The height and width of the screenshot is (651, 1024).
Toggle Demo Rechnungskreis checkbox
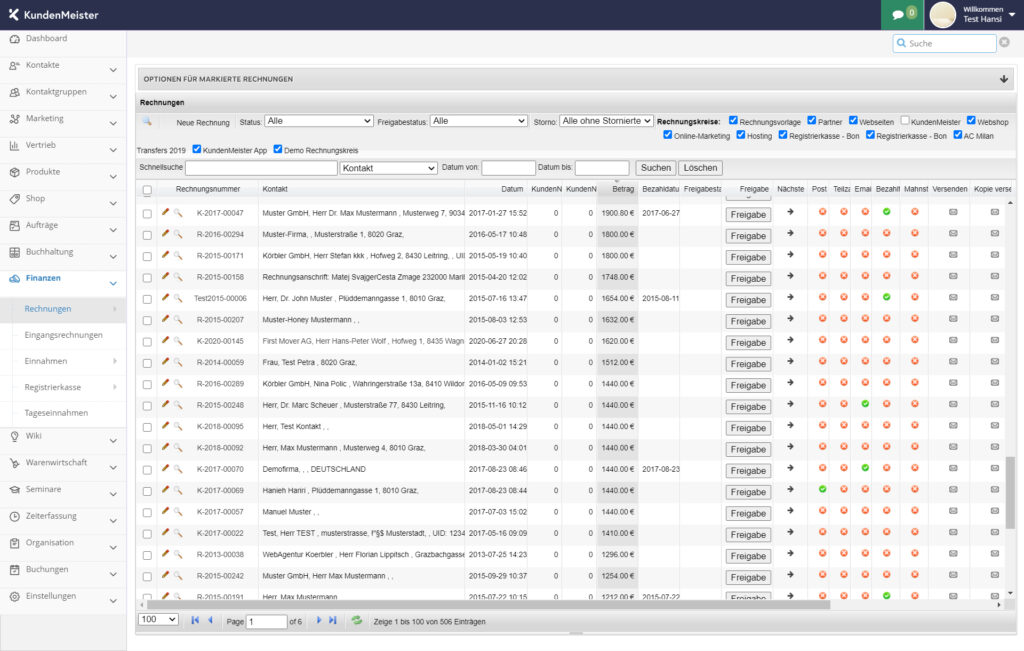278,149
